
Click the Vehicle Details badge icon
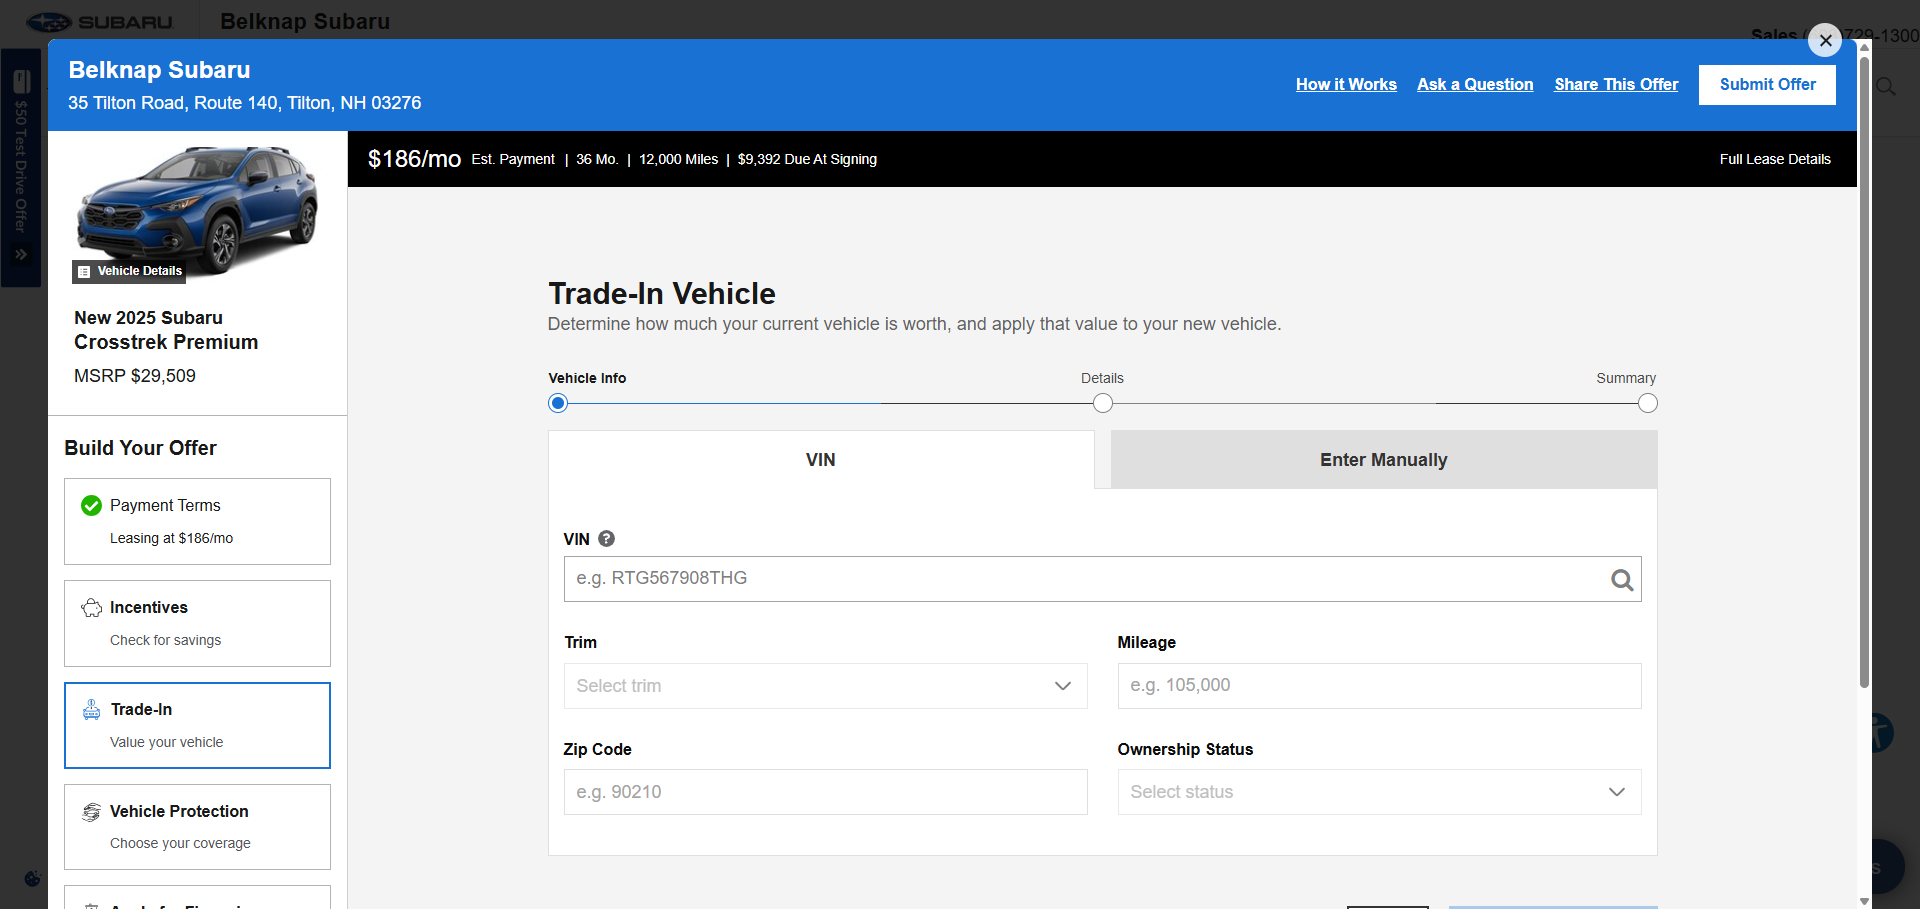[x=84, y=271]
